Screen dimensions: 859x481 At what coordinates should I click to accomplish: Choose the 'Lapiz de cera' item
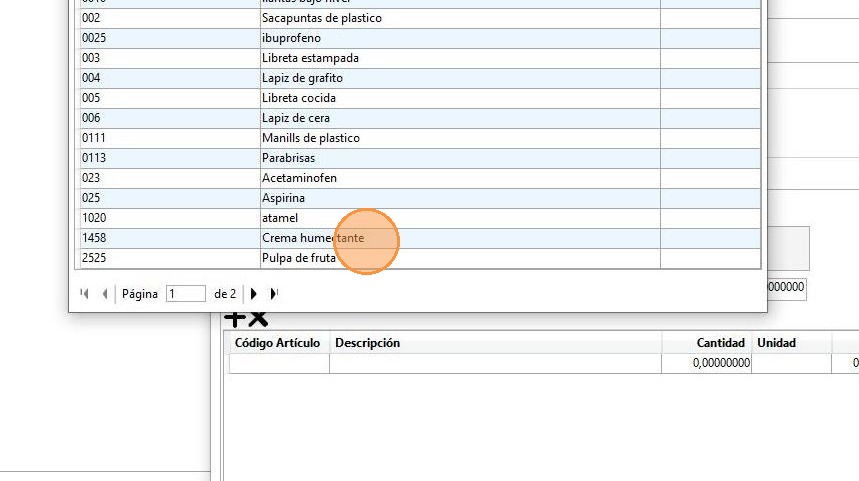(420, 118)
